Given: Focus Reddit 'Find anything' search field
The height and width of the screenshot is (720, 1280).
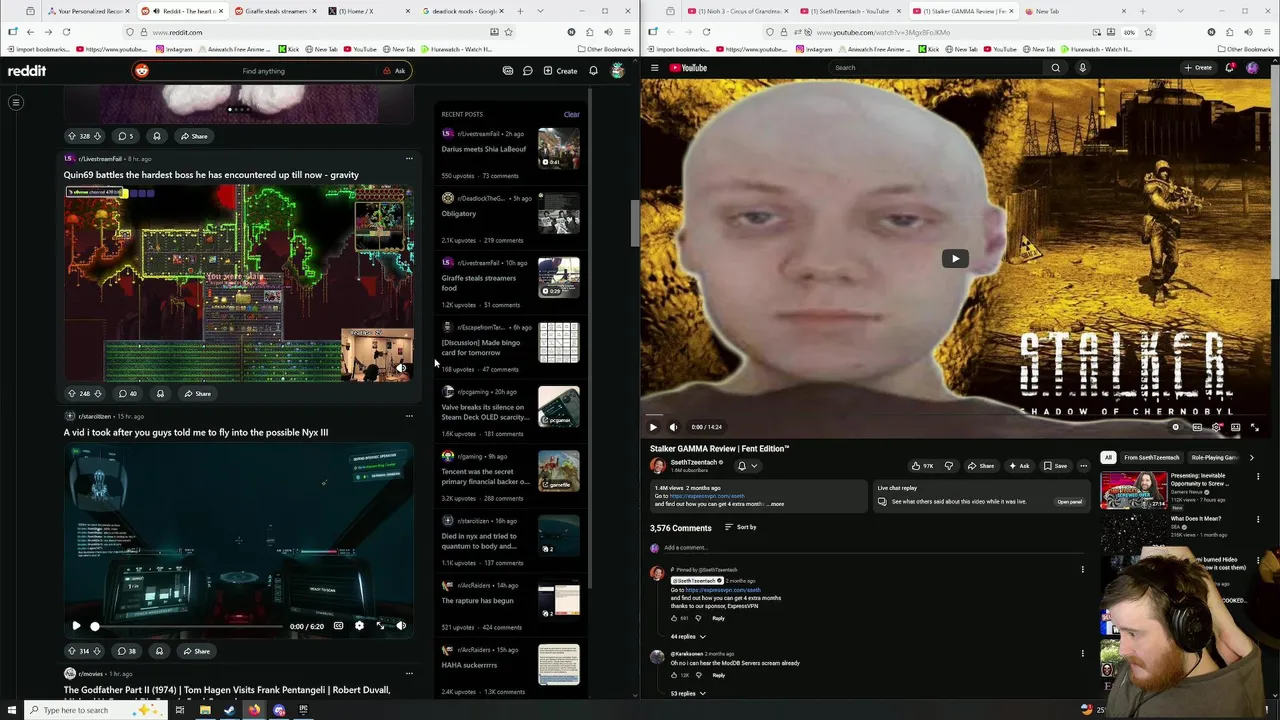Looking at the screenshot, I should (264, 71).
